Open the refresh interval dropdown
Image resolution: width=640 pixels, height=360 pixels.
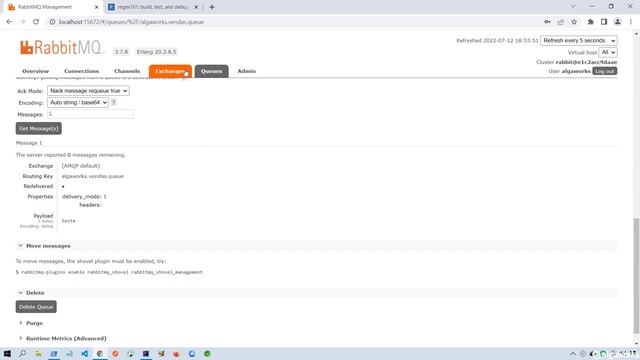click(x=579, y=40)
